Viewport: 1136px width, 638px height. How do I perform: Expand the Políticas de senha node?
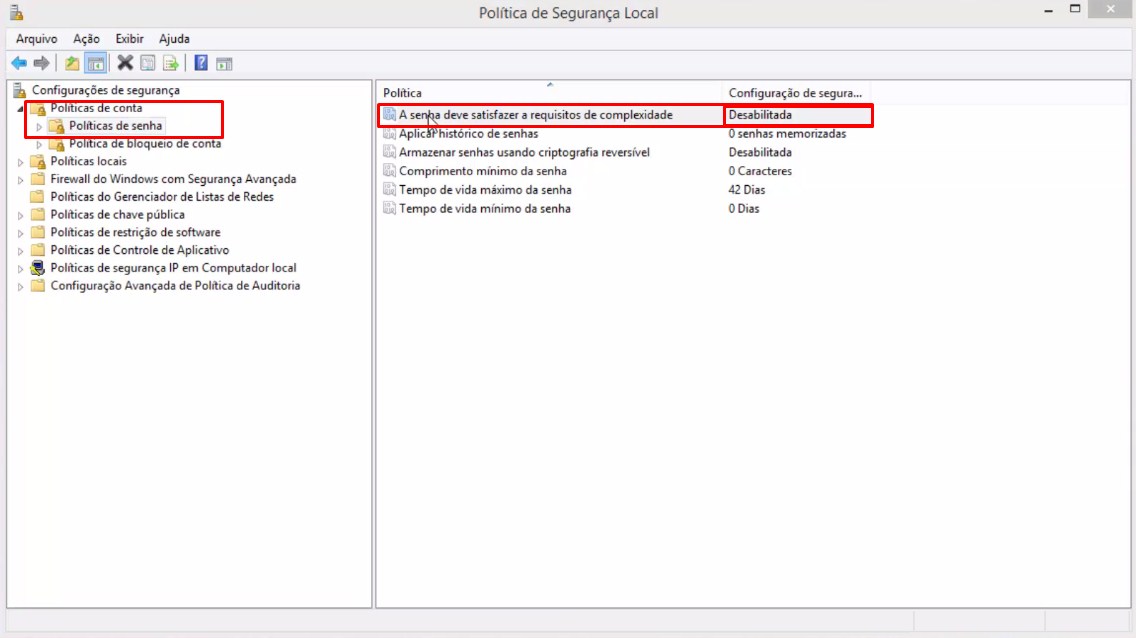[39, 127]
